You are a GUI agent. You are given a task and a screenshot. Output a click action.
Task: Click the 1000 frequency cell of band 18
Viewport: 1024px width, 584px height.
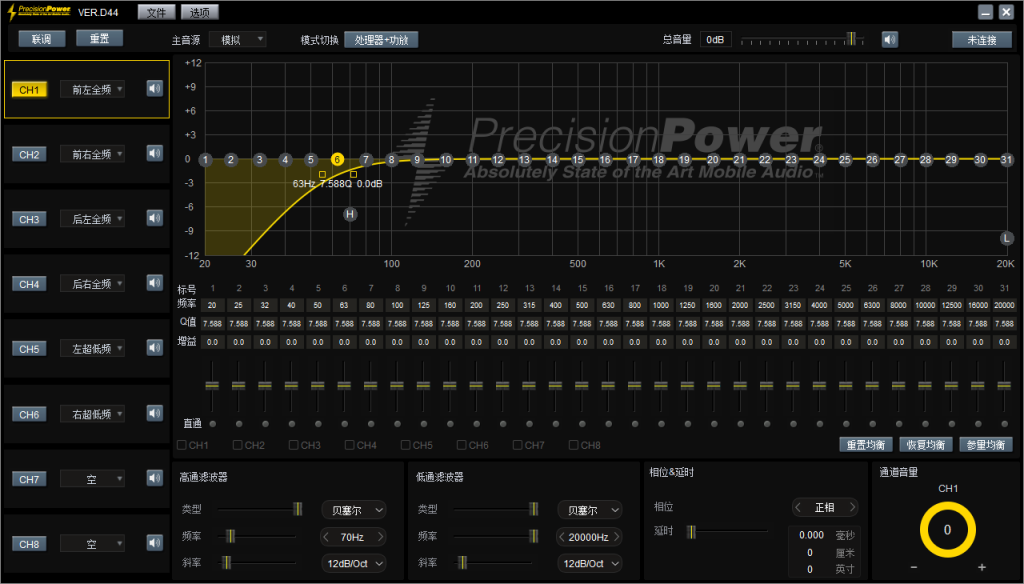[x=661, y=305]
